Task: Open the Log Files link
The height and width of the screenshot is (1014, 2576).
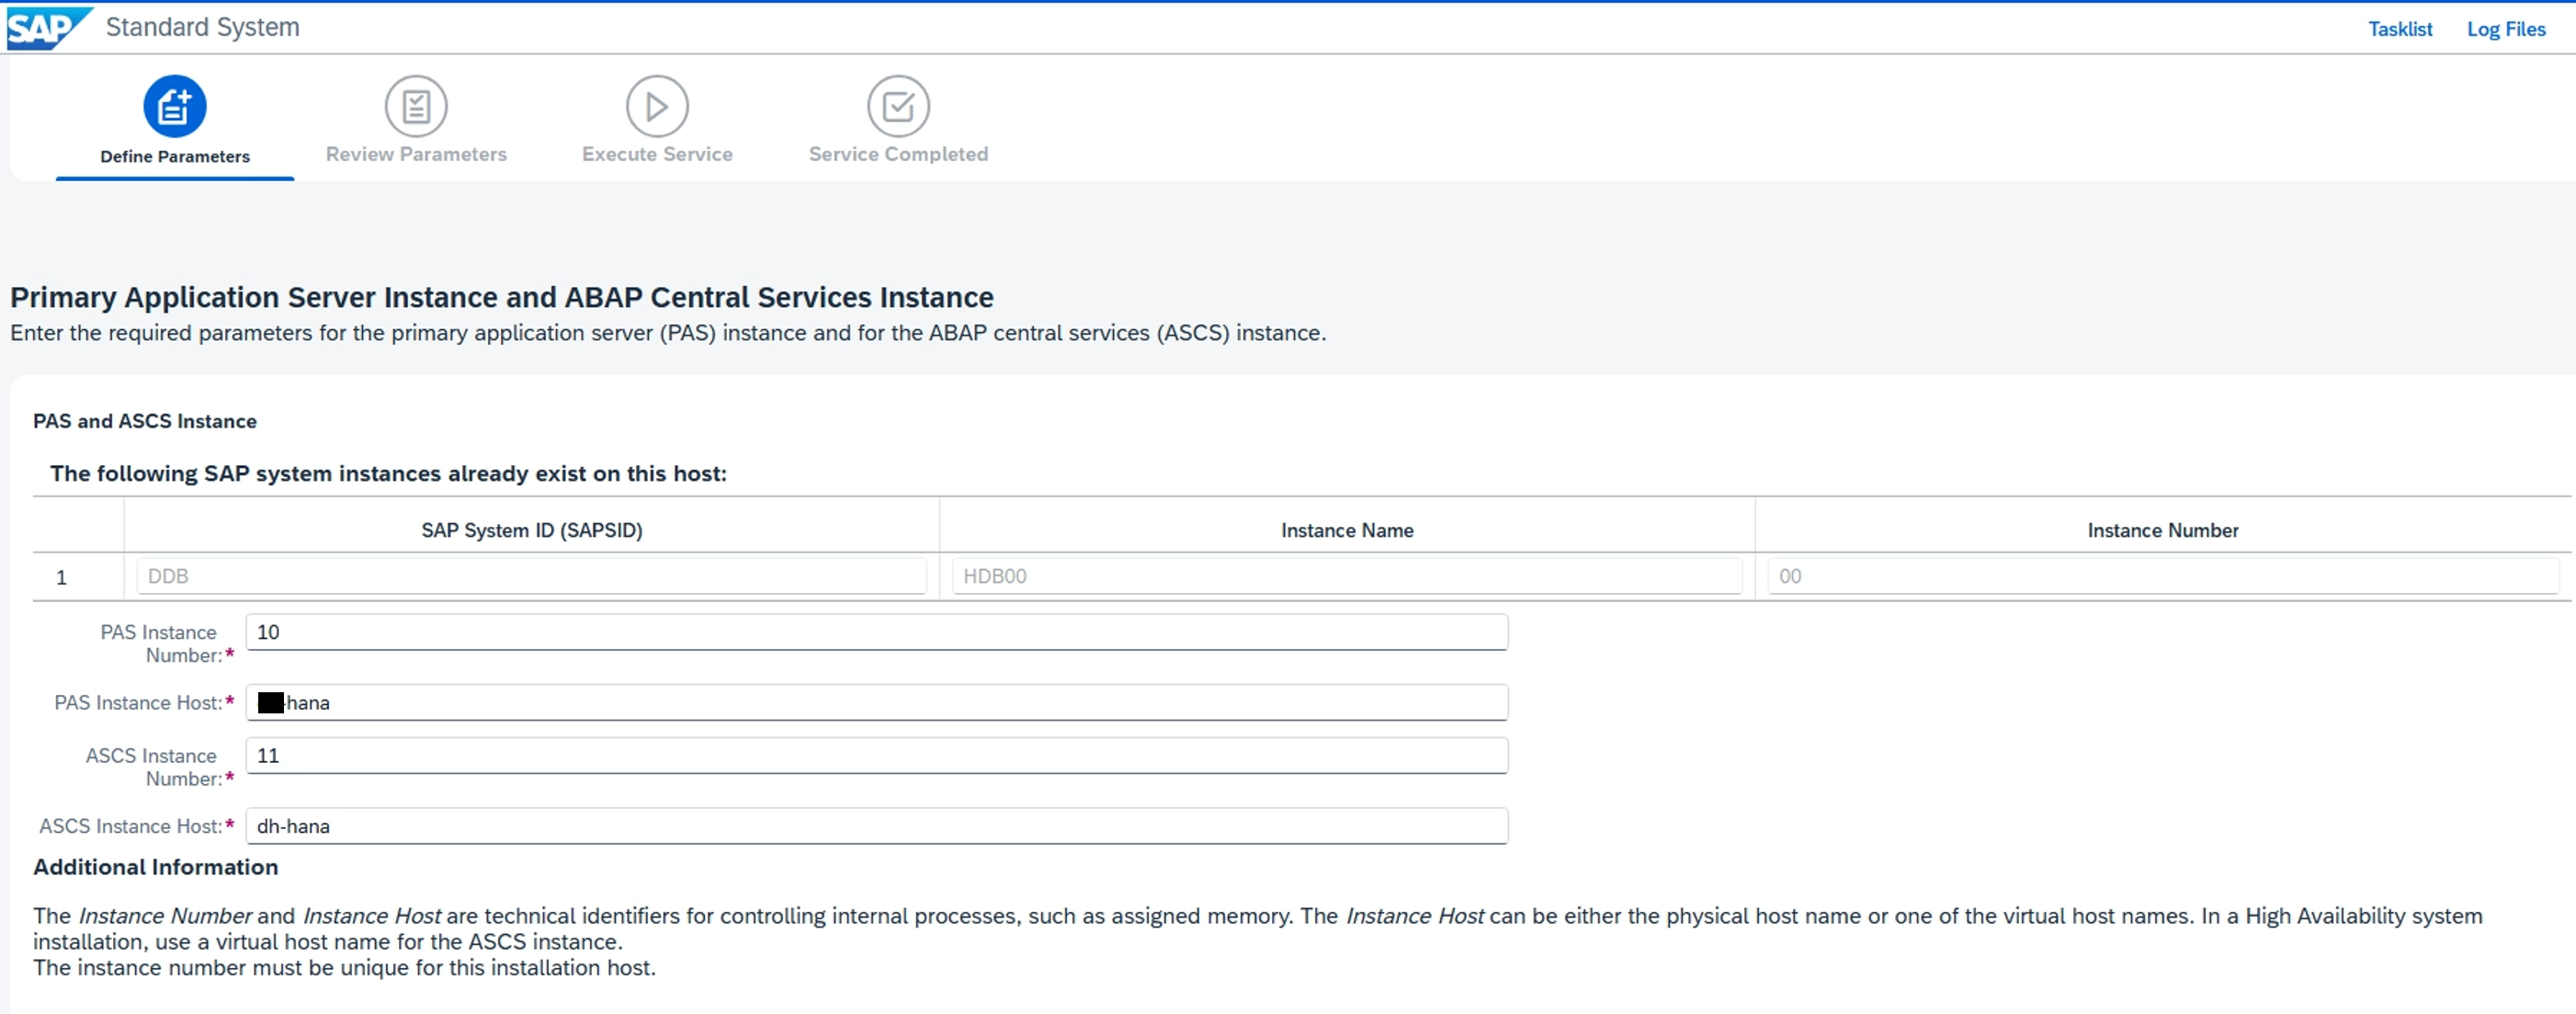Action: (2506, 29)
